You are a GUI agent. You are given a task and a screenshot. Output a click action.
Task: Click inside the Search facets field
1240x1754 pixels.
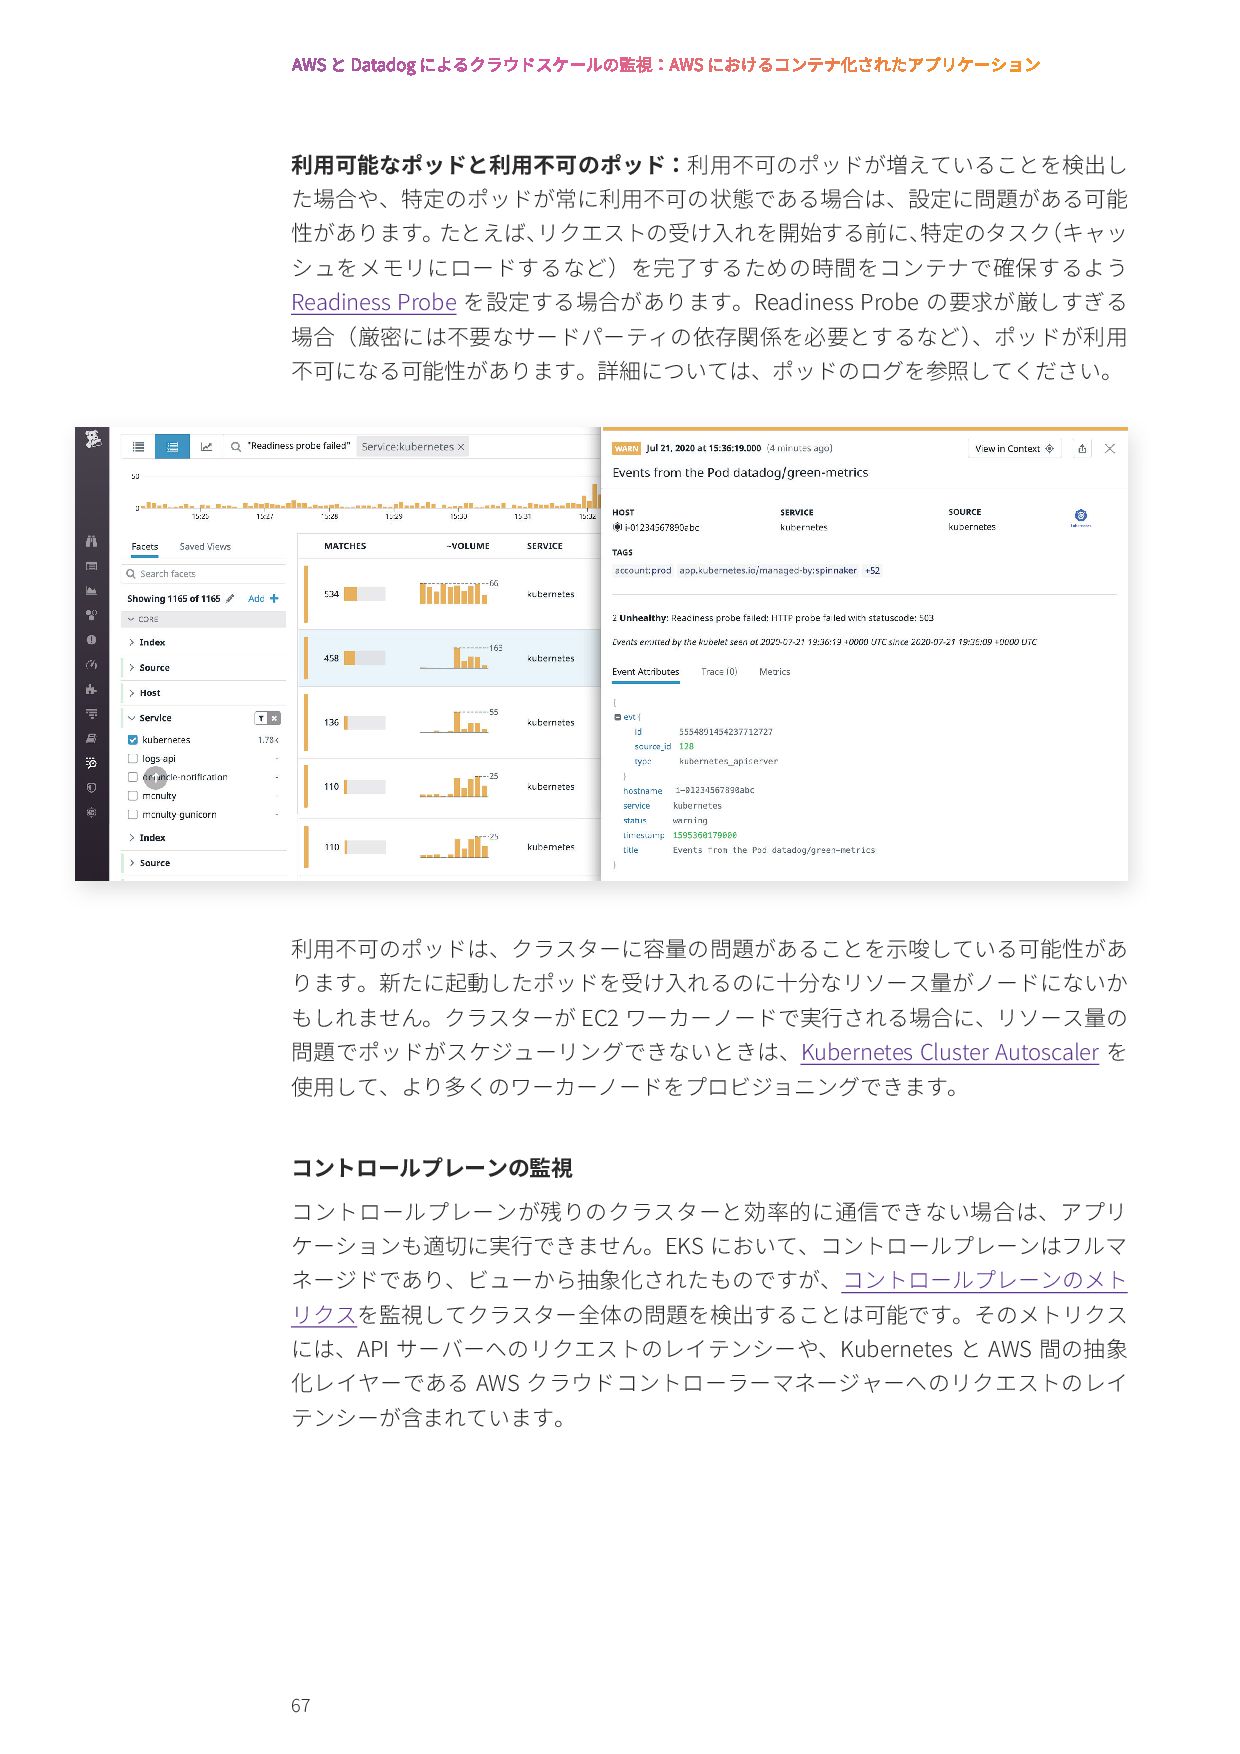[x=204, y=574]
